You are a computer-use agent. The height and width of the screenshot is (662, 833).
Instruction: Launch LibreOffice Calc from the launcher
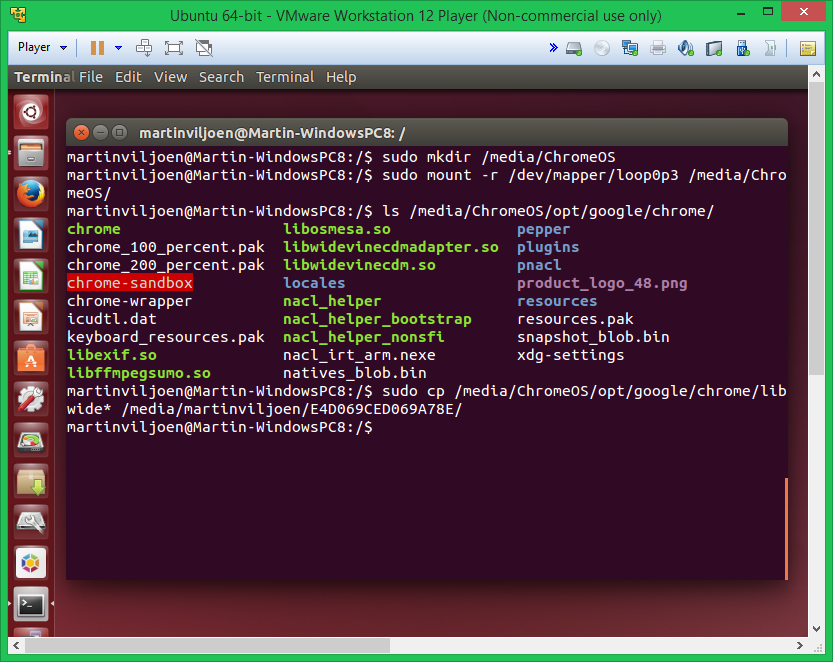[31, 276]
